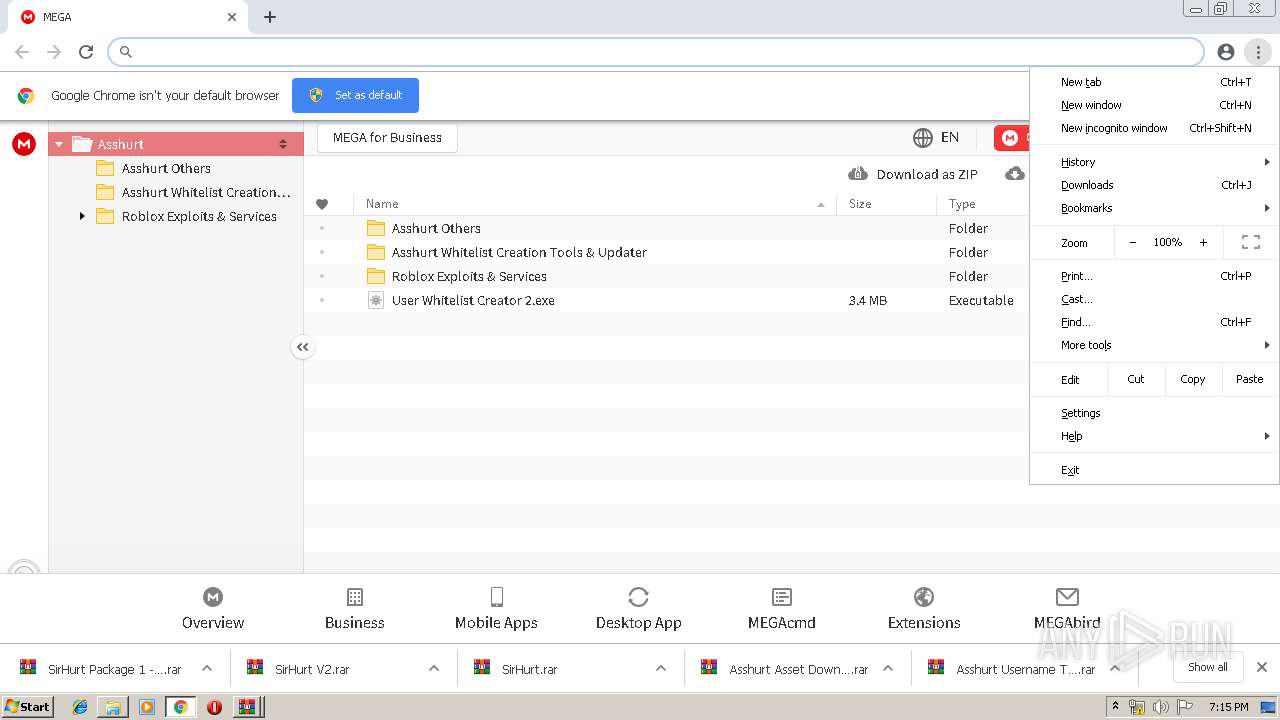
Task: Open Opera browser from taskbar
Action: (x=214, y=707)
